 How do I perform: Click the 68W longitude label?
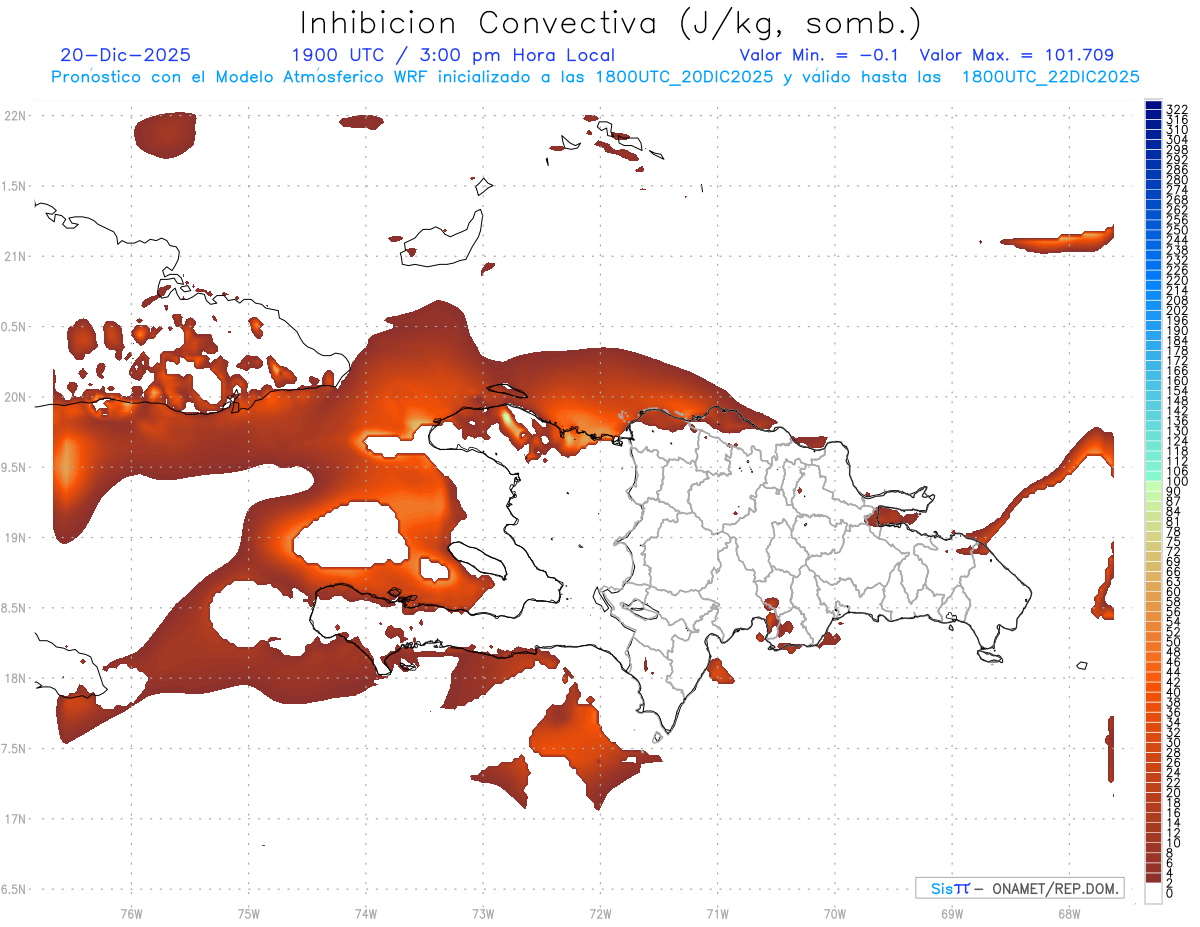1069,913
